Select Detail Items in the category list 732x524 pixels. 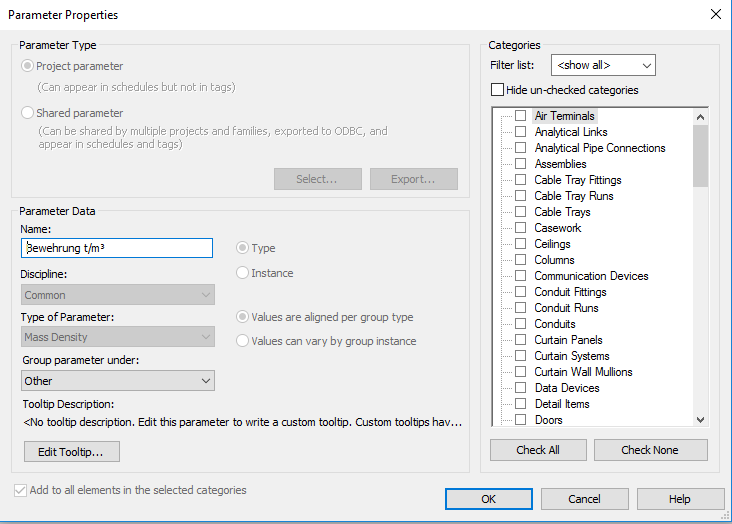(x=561, y=404)
